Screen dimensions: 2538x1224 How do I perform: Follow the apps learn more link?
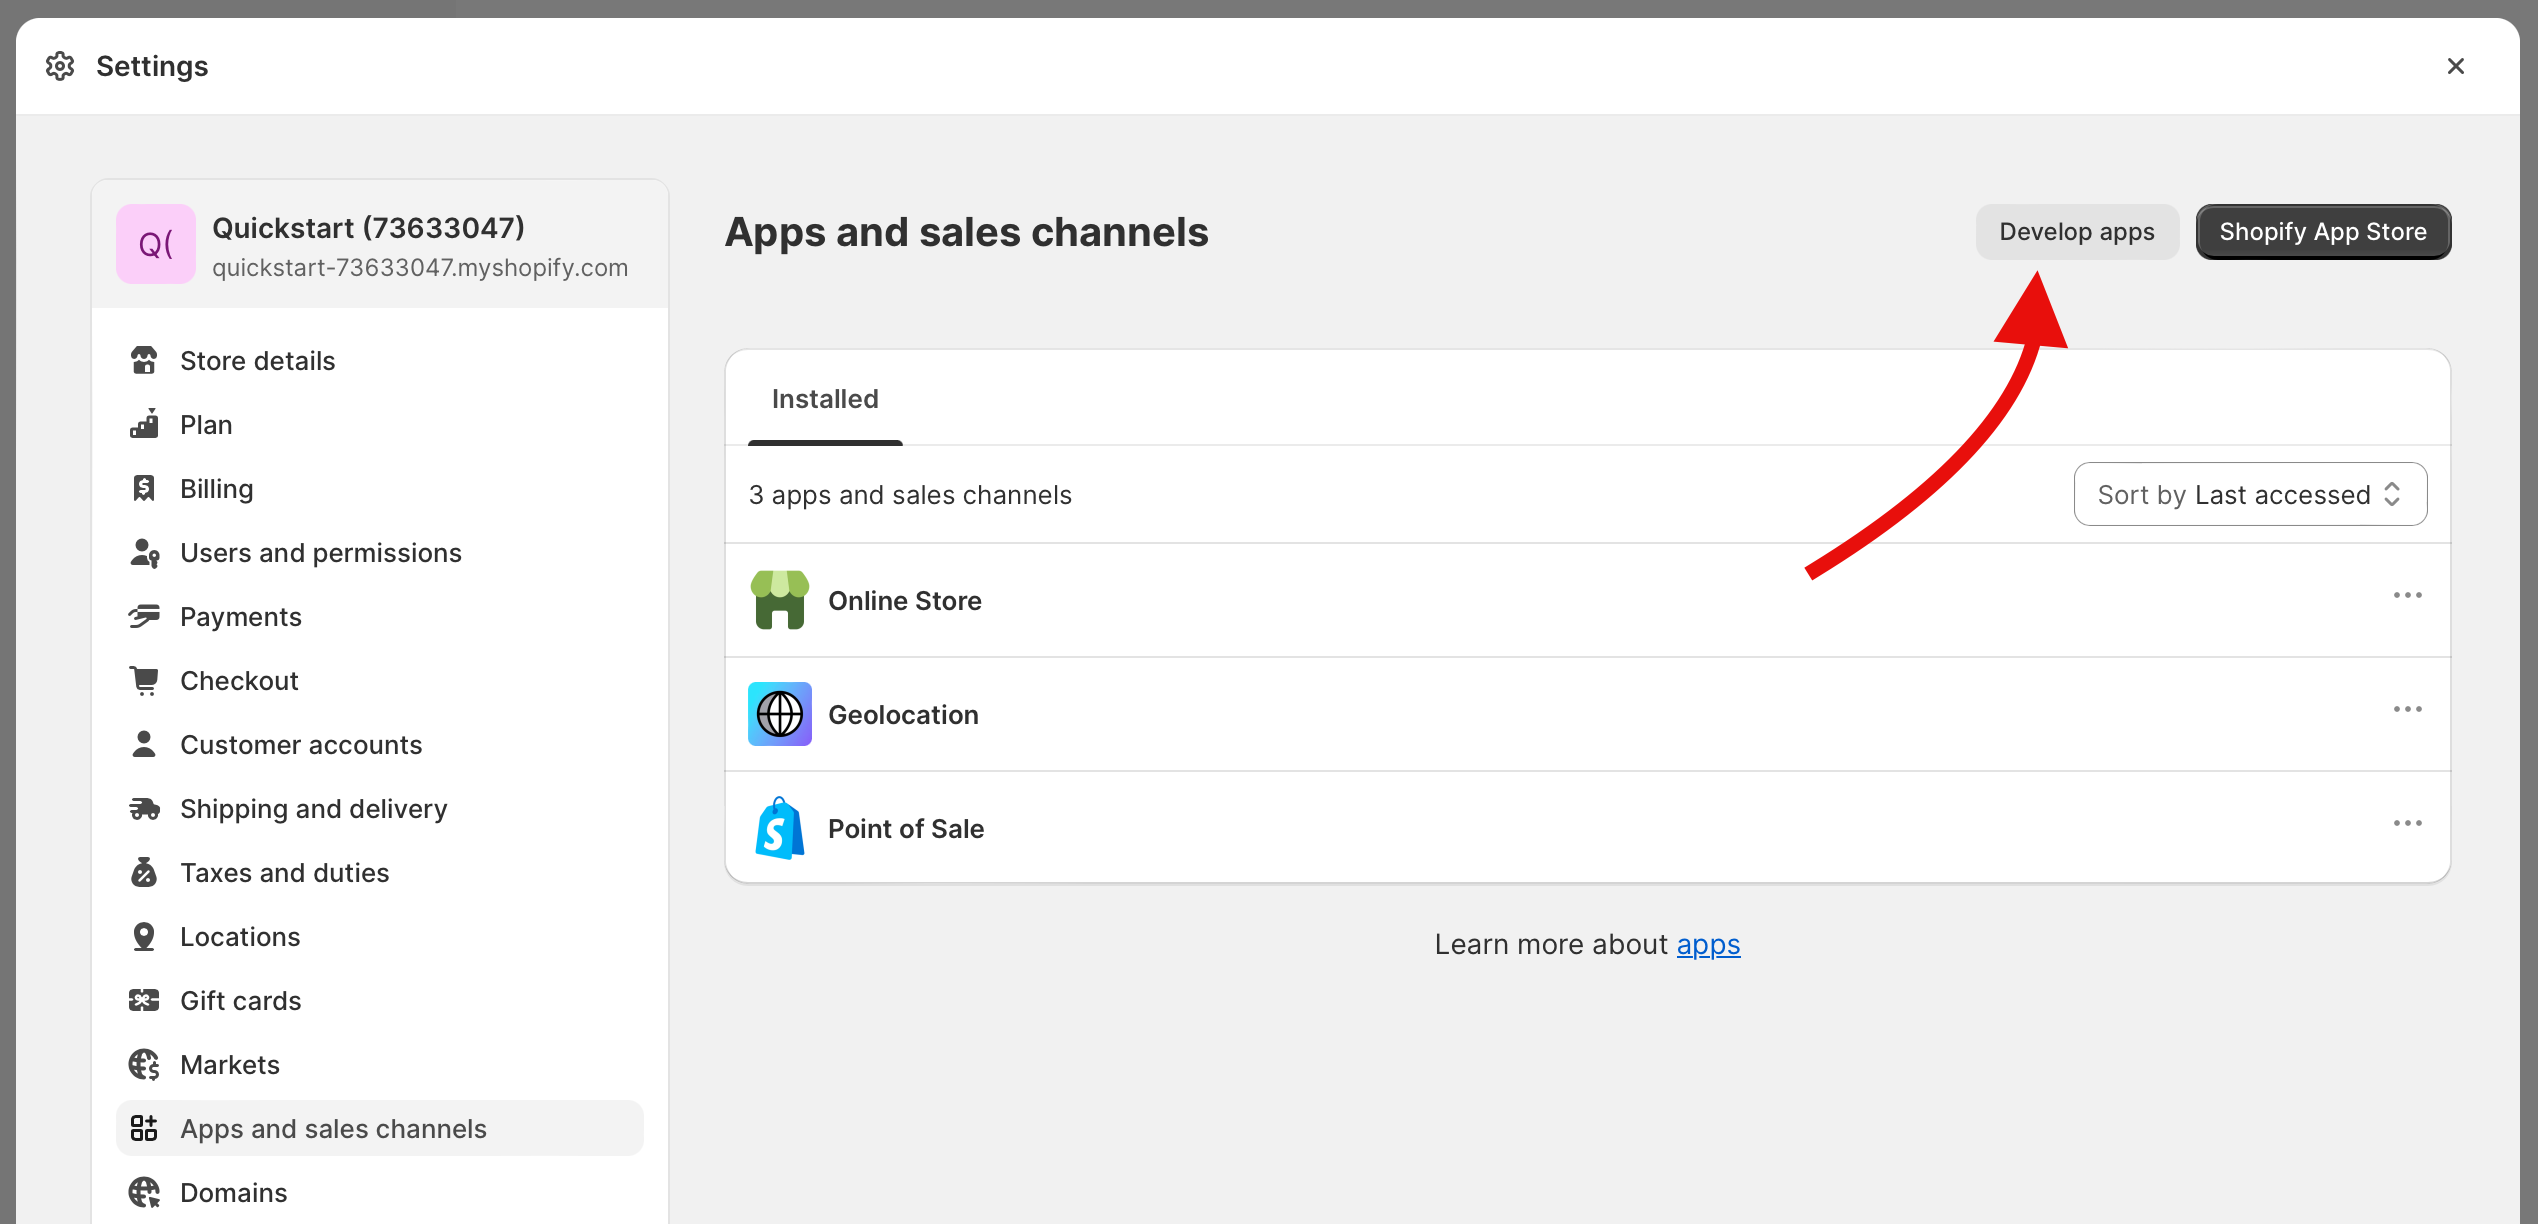pos(1708,945)
